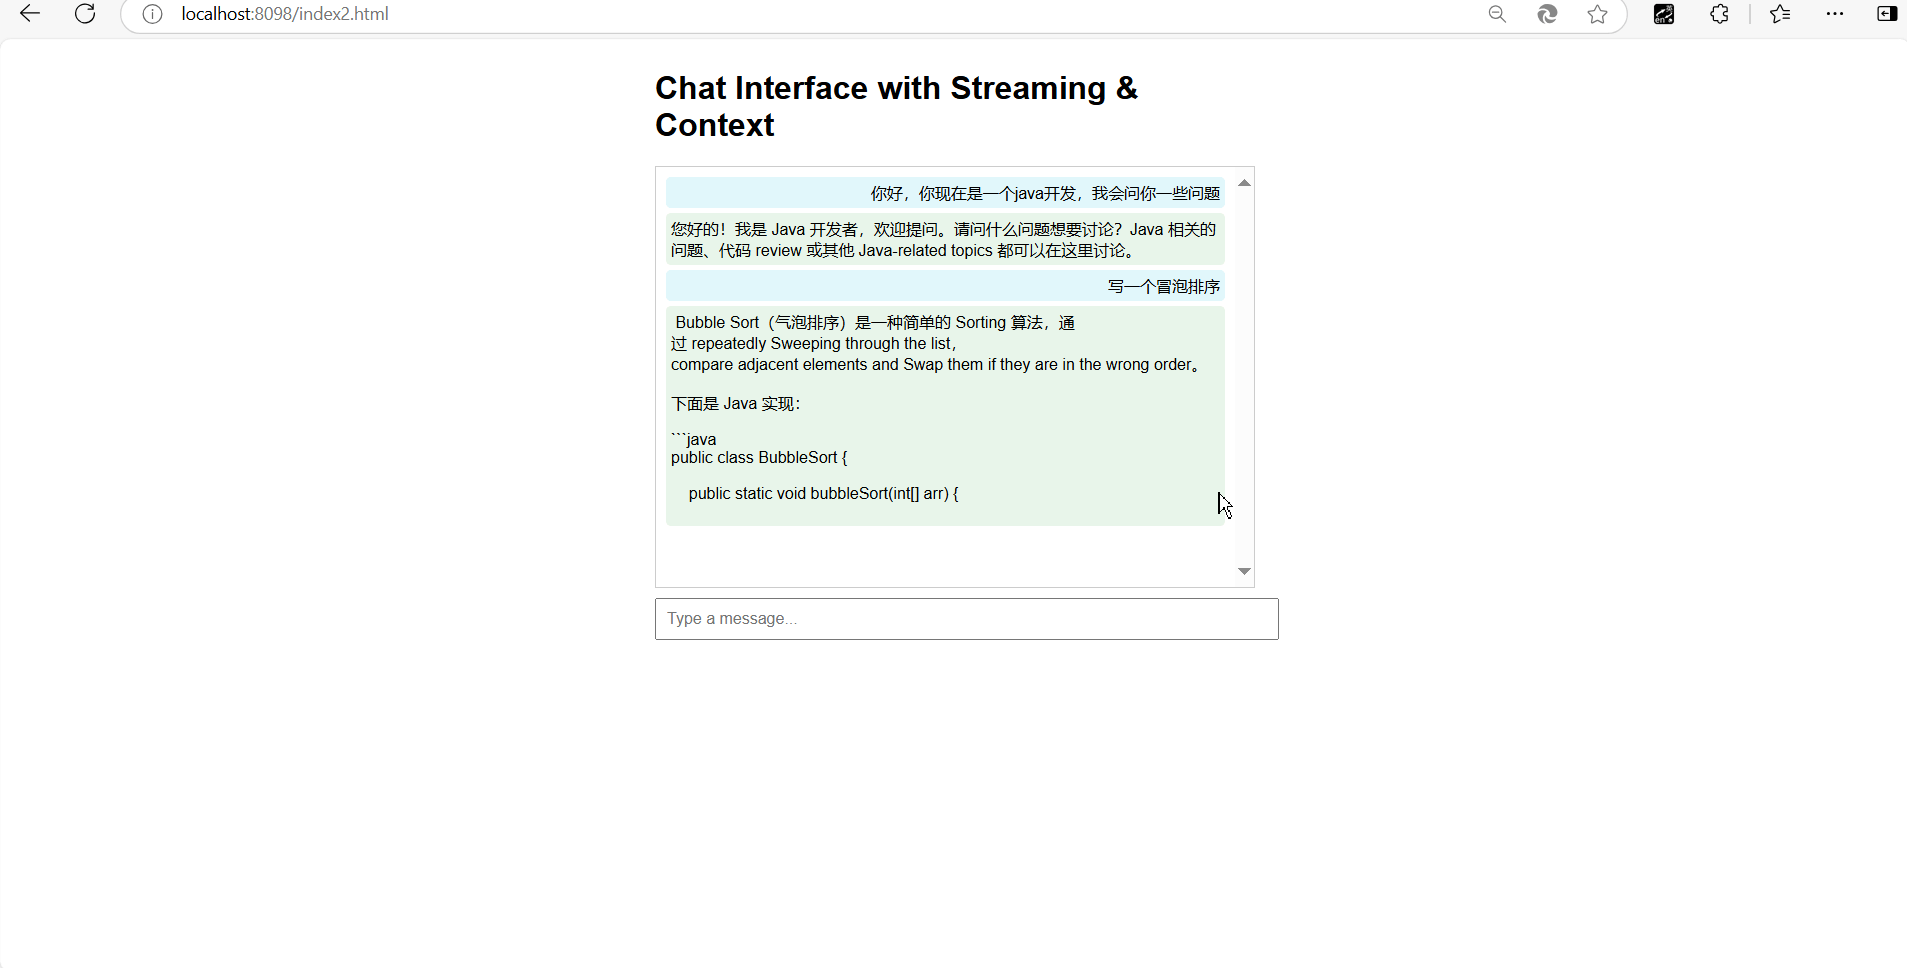The width and height of the screenshot is (1907, 968).
Task: Click the text '下面是 Java 实现:'
Action: point(736,404)
